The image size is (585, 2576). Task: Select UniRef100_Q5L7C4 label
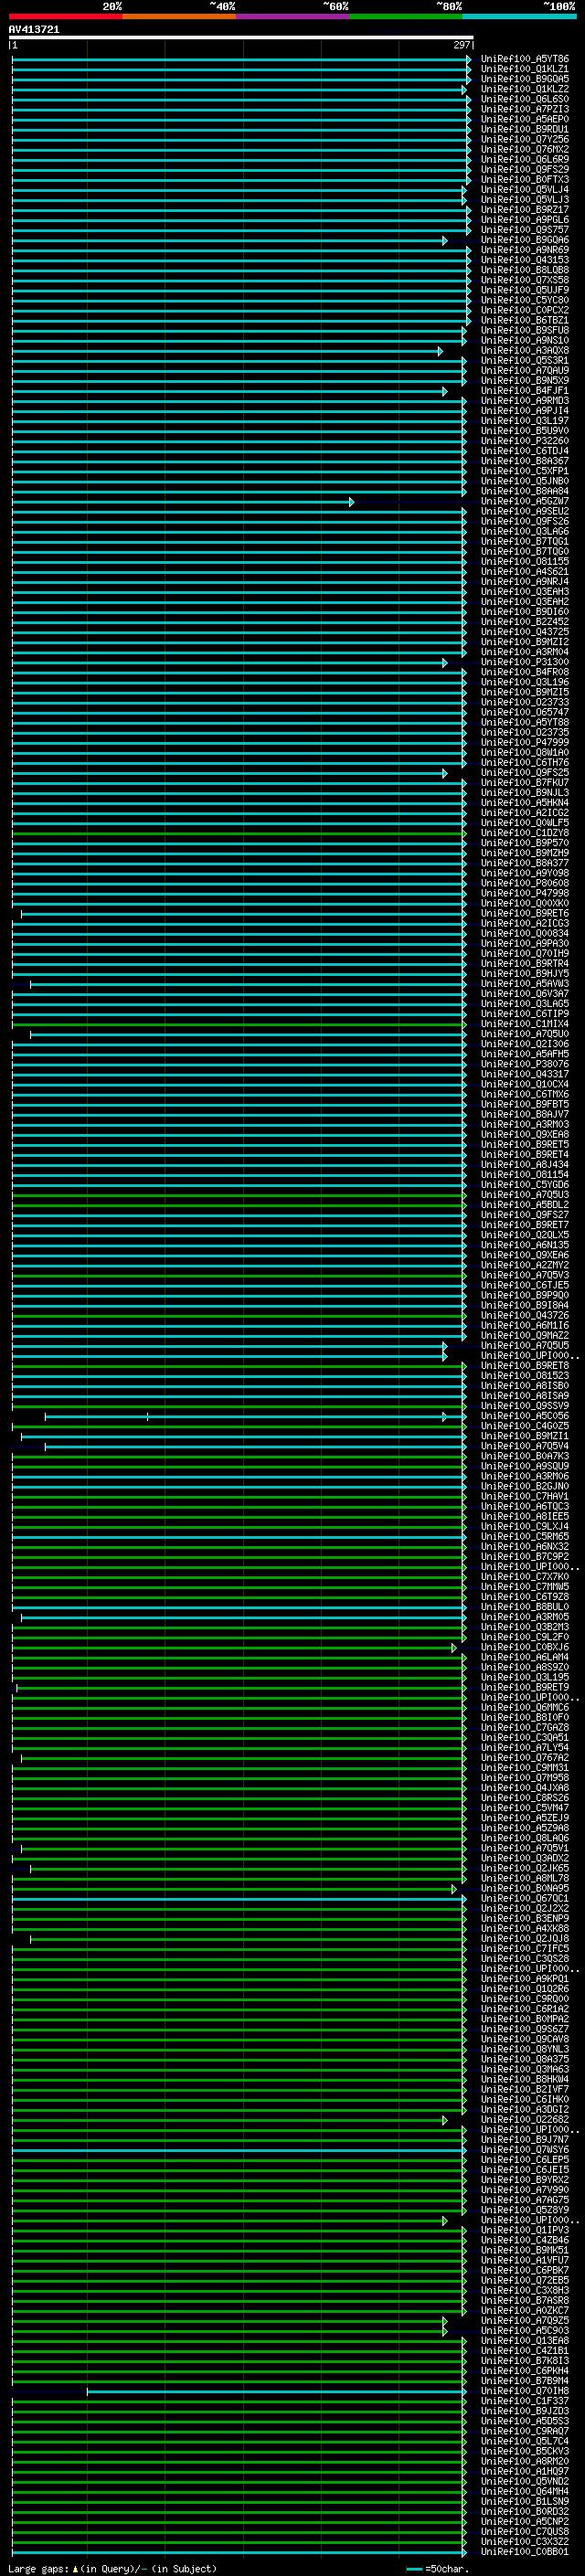[525, 2442]
